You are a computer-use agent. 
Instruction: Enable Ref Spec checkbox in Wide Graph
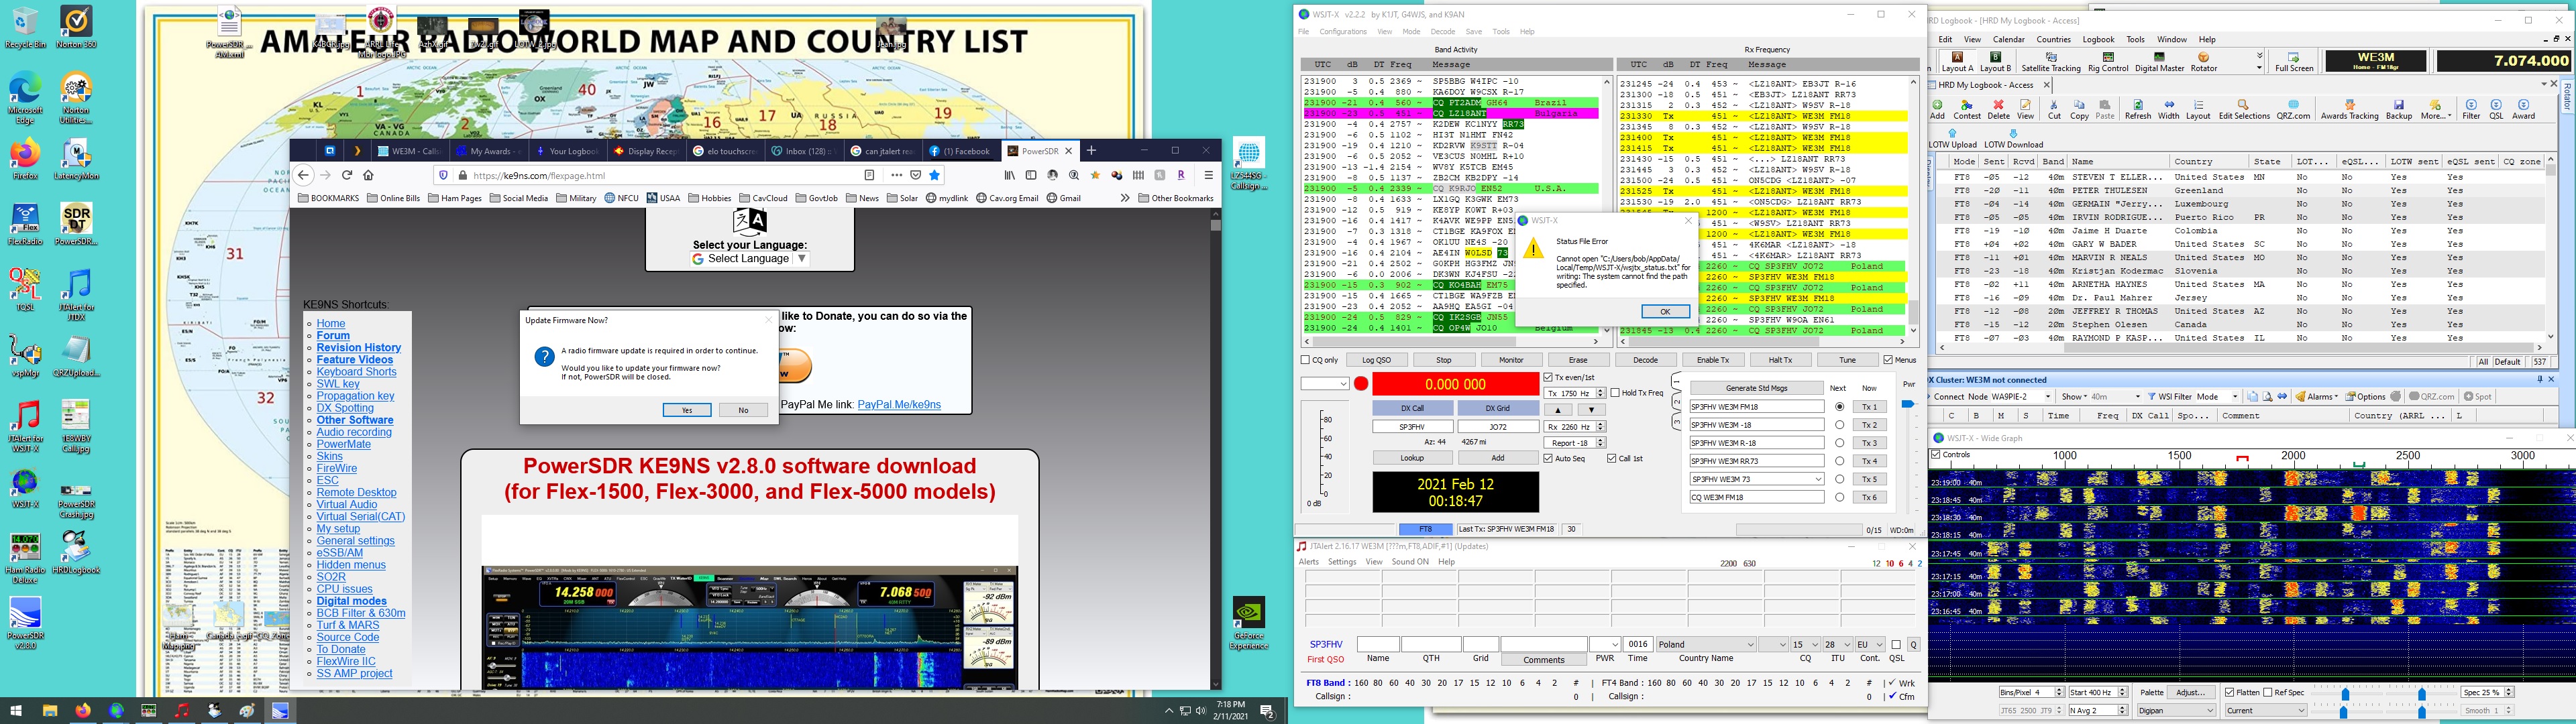pos(2268,692)
